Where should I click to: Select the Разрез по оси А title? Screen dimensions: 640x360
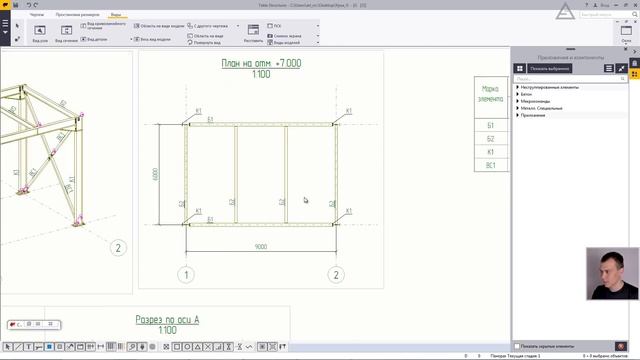click(167, 320)
